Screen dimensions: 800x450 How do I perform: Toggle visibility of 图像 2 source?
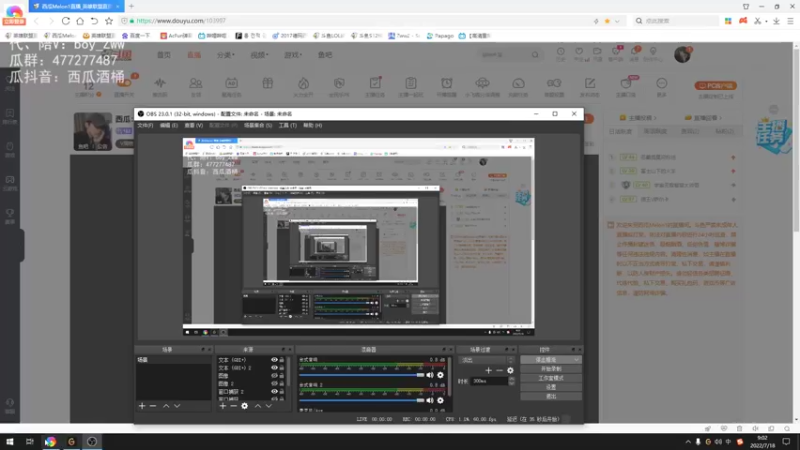pyautogui.click(x=274, y=384)
